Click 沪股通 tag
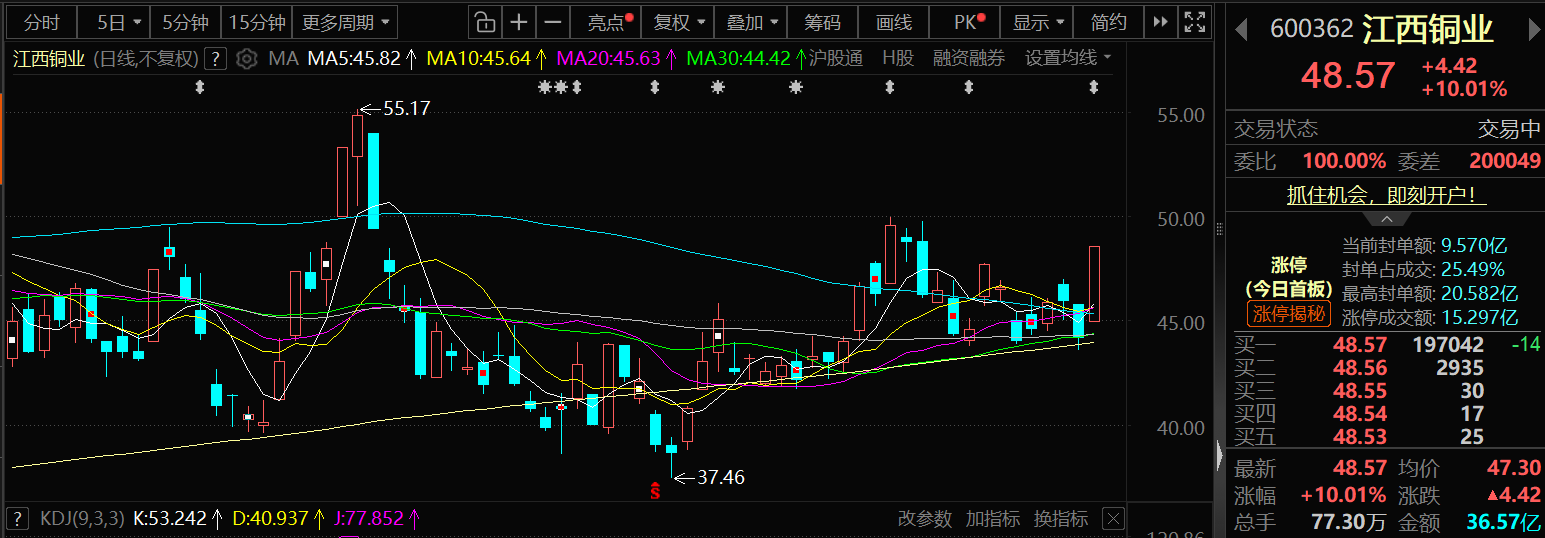Screen dimensions: 1545x538 coord(836,59)
